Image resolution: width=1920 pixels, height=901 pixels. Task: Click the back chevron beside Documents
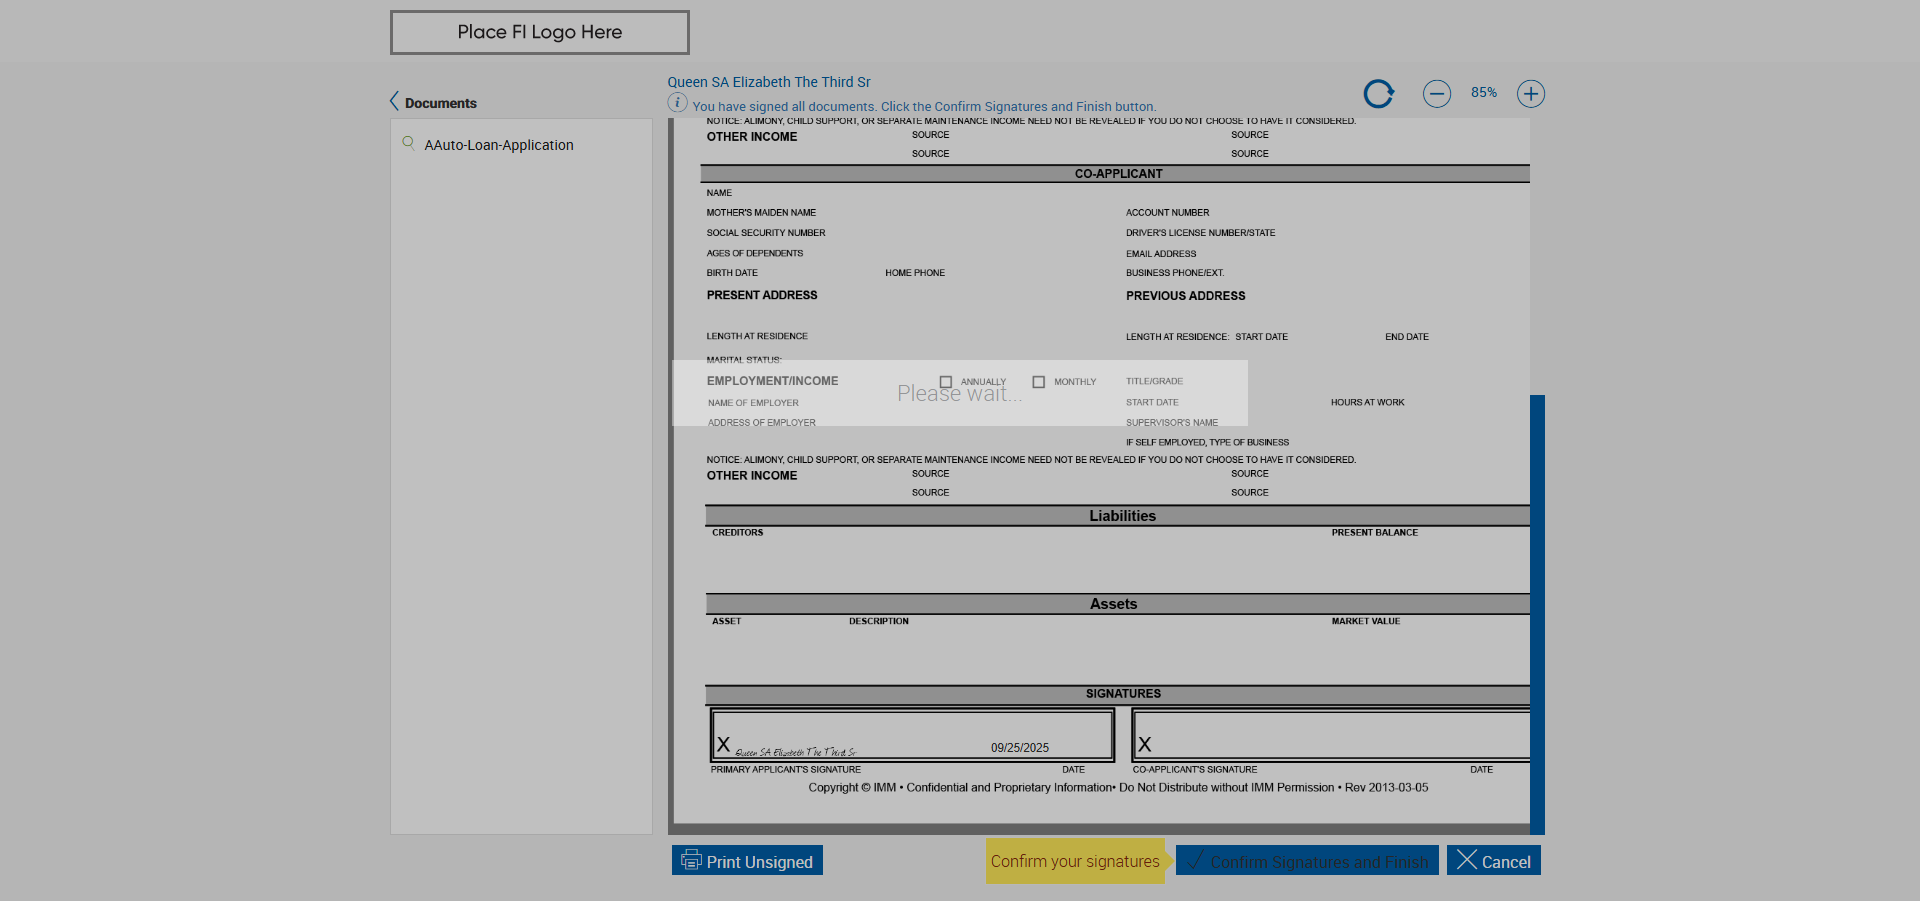coord(394,101)
